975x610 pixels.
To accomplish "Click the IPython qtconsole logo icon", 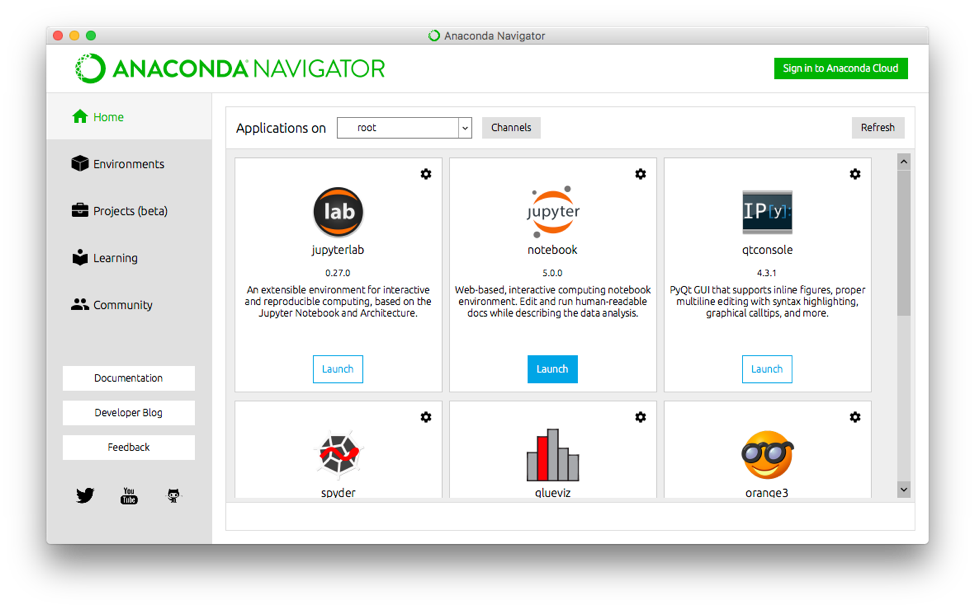I will pyautogui.click(x=767, y=212).
